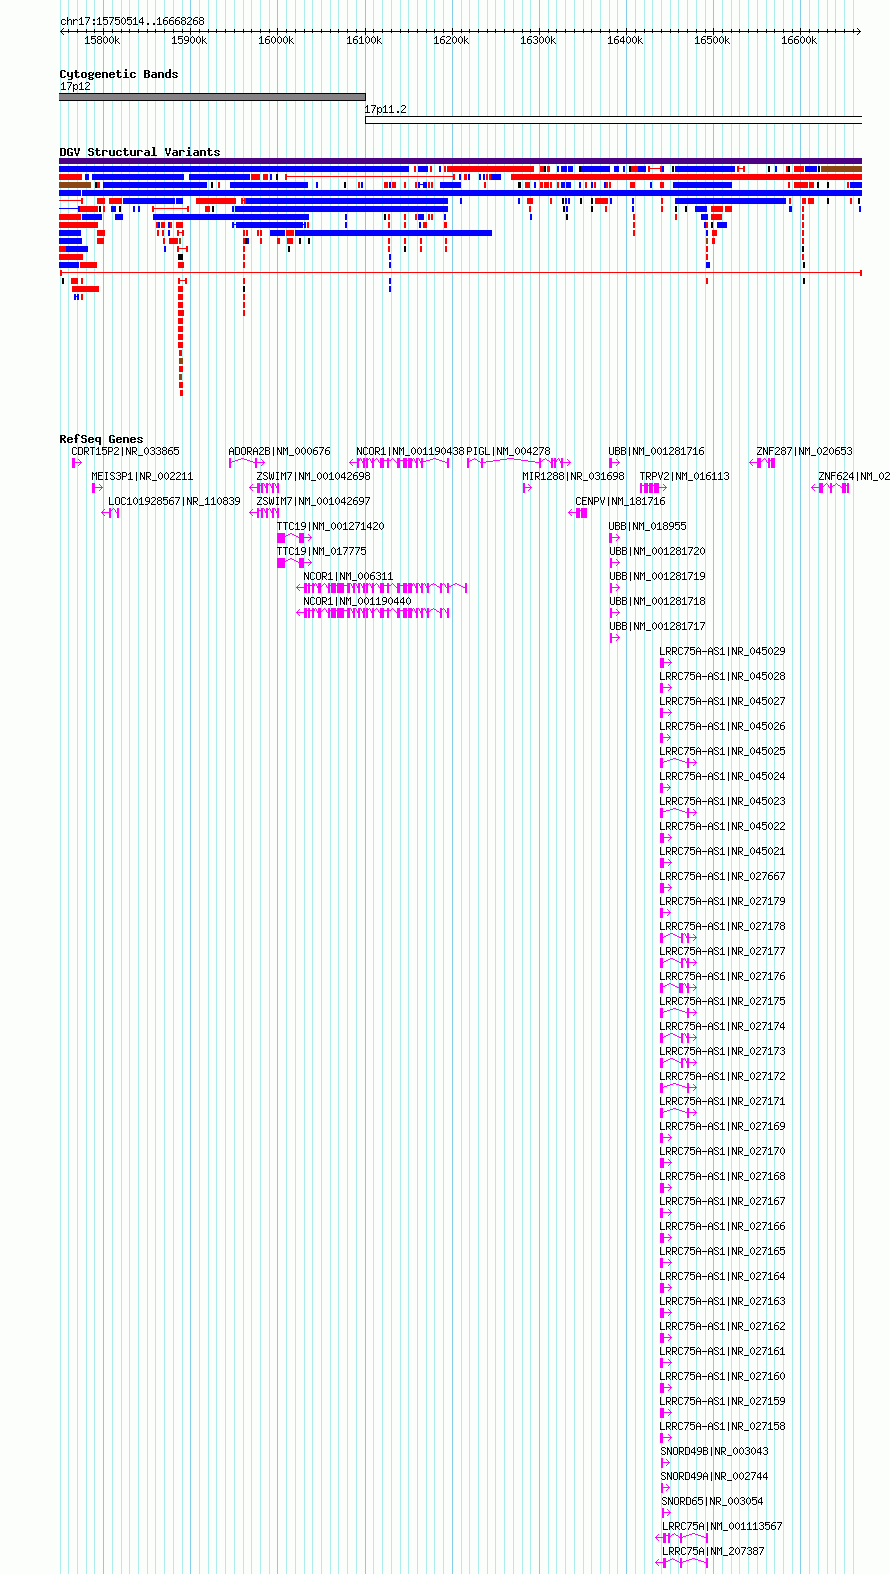The image size is (890, 1574).
Task: Click the LOC101928567|NR_110839 gene label
Action: click(x=174, y=501)
